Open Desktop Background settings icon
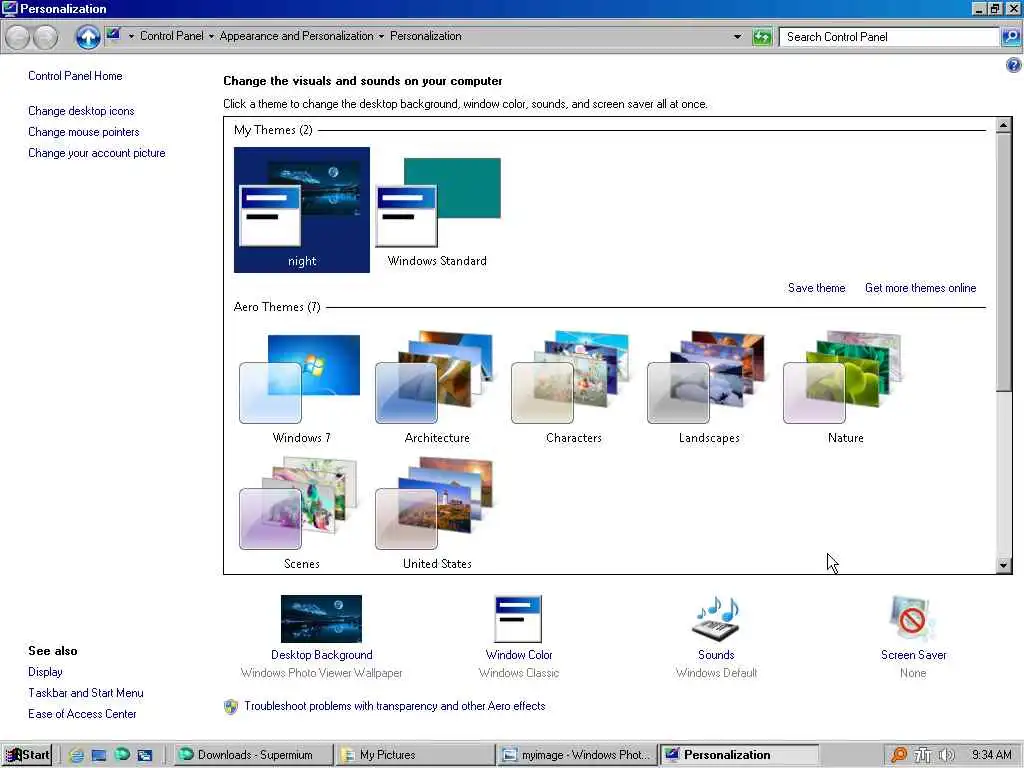The width and height of the screenshot is (1024, 768). point(321,618)
